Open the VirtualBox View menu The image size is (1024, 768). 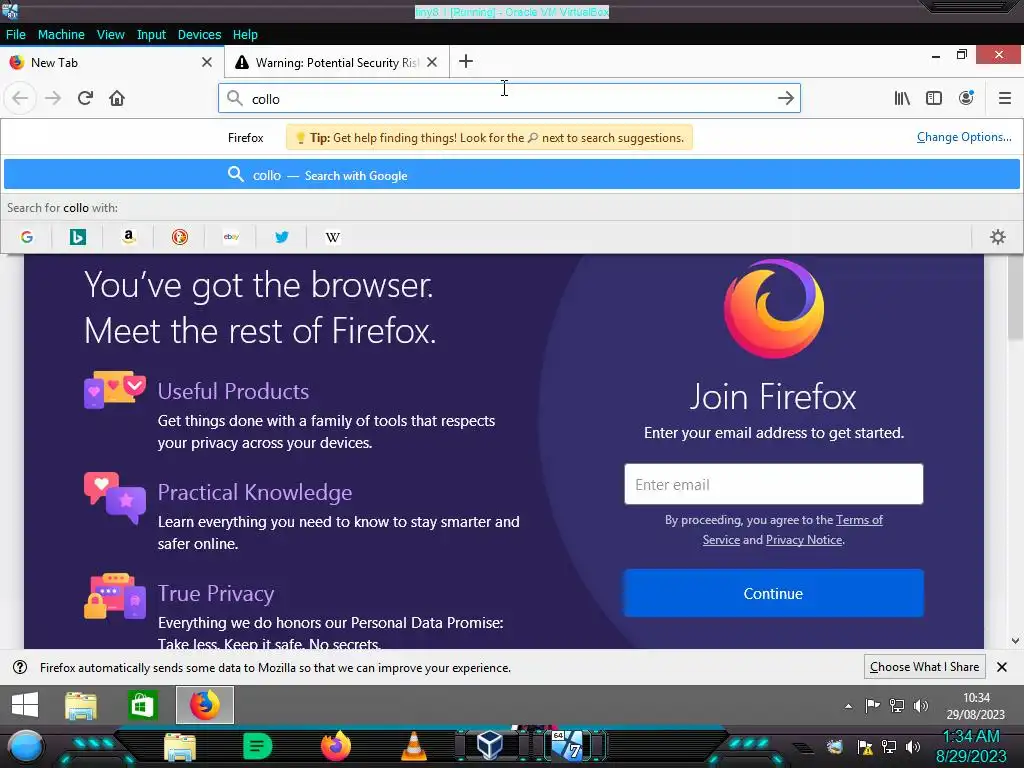click(110, 35)
